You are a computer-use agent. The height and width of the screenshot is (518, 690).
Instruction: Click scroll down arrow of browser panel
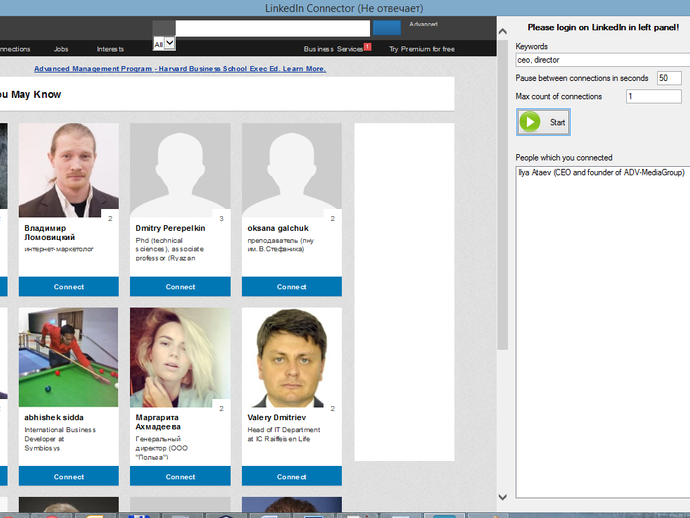pos(503,497)
